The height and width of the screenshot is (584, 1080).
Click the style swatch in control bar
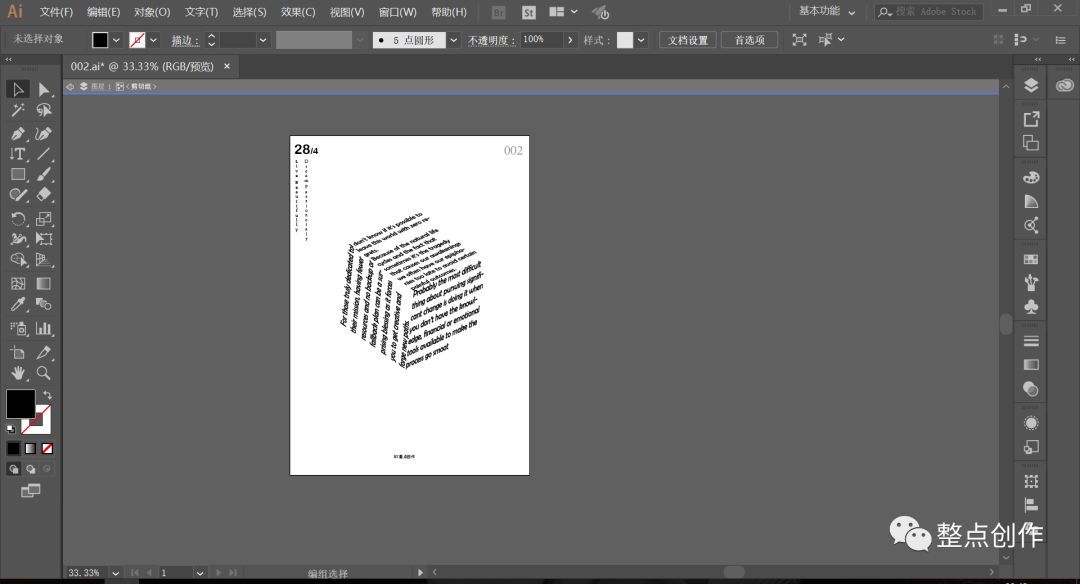[625, 40]
